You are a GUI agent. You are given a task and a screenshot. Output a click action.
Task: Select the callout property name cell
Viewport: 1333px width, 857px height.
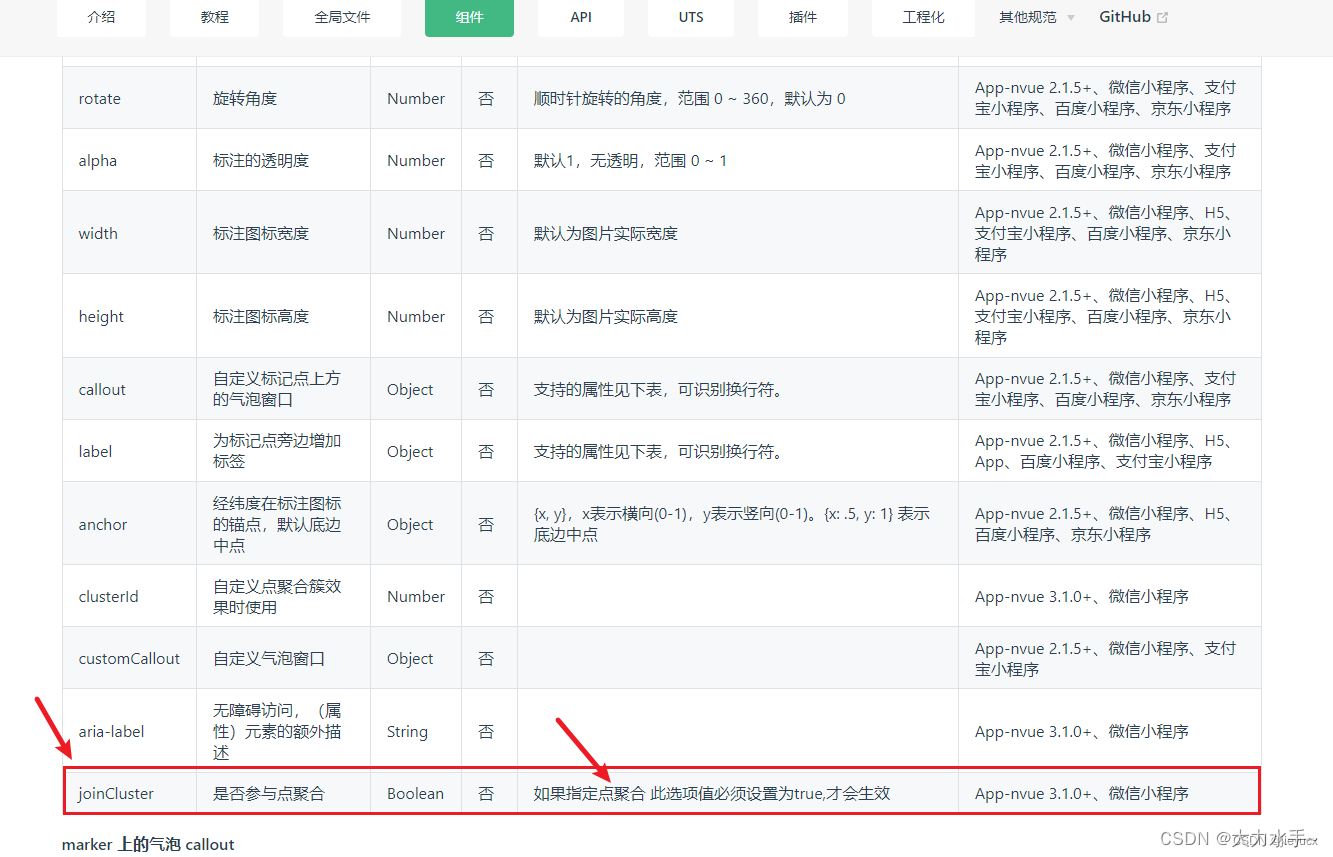pyautogui.click(x=130, y=389)
